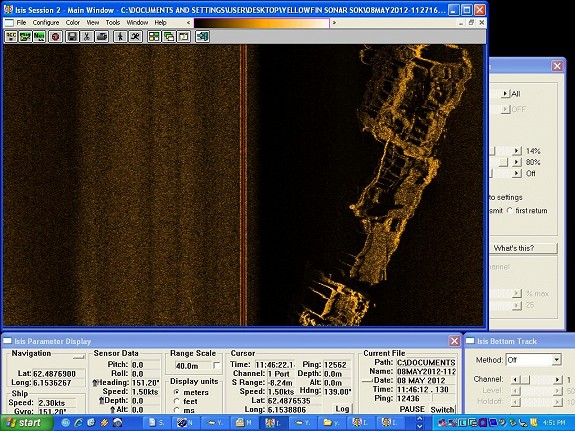Viewport: 575px width, 431px height.
Task: Click the second green toolbar icon
Action: tap(25, 37)
